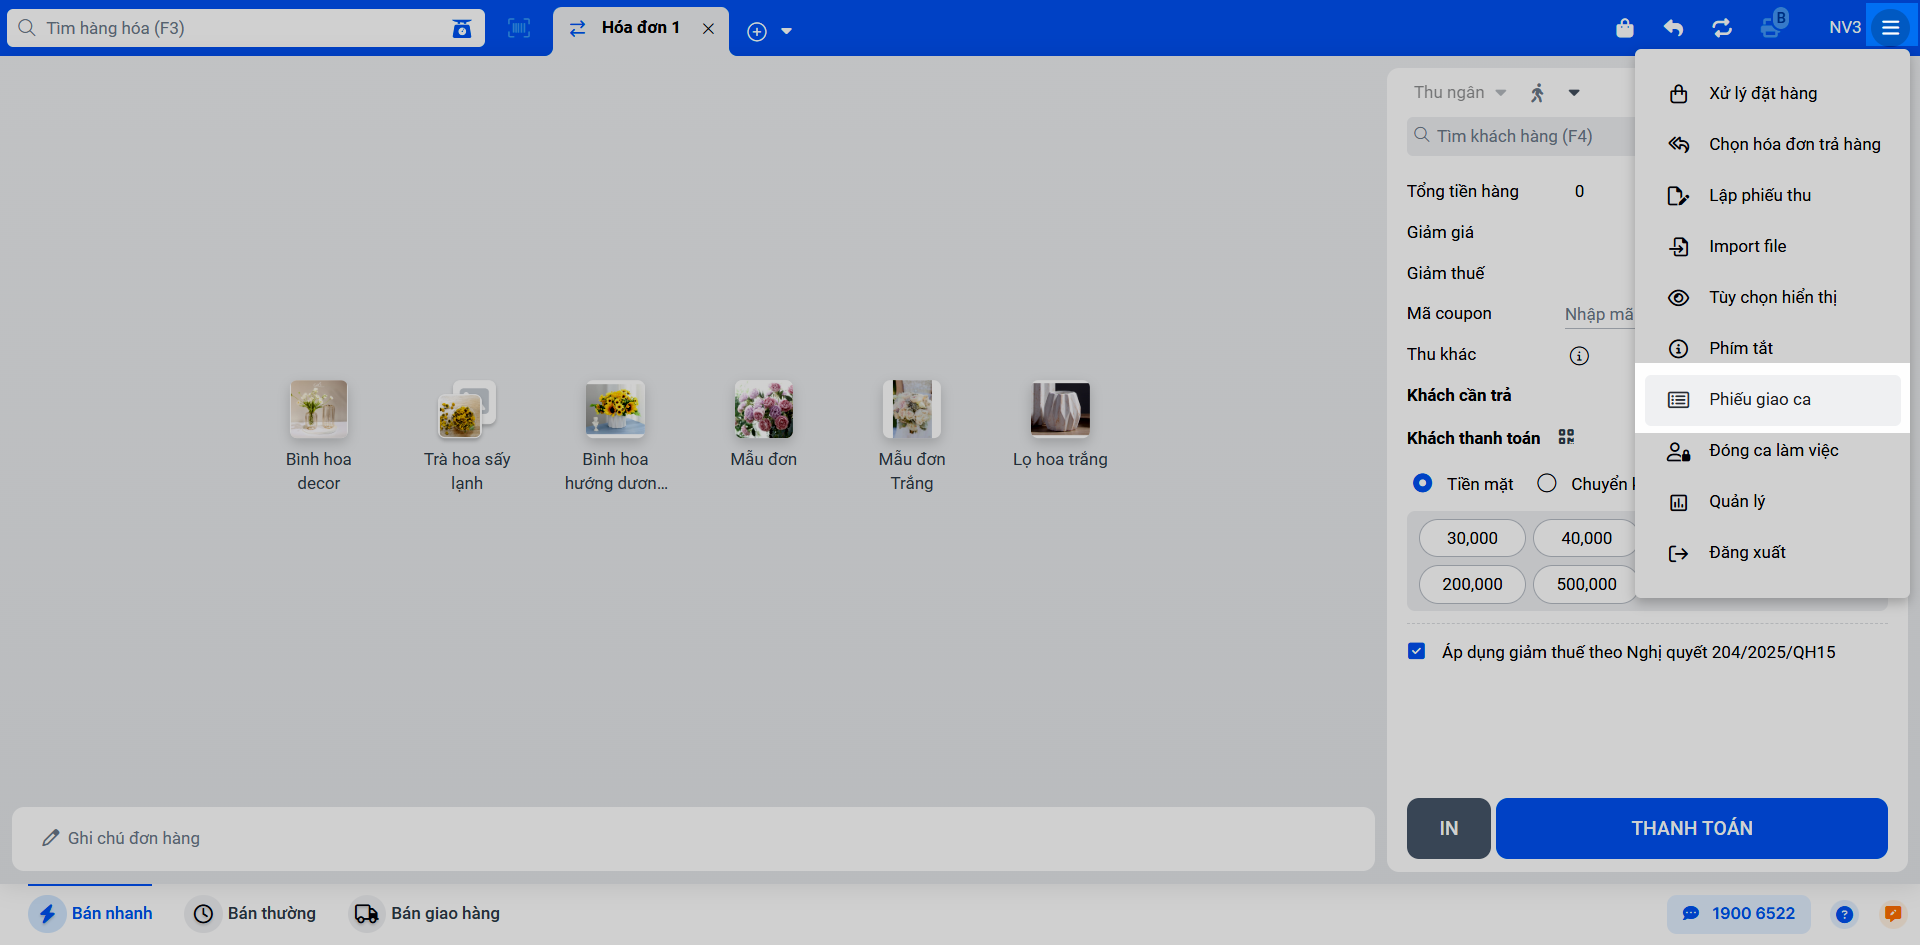Viewport: 1920px width, 945px height.
Task: Click the orange feedback icon
Action: click(1893, 914)
